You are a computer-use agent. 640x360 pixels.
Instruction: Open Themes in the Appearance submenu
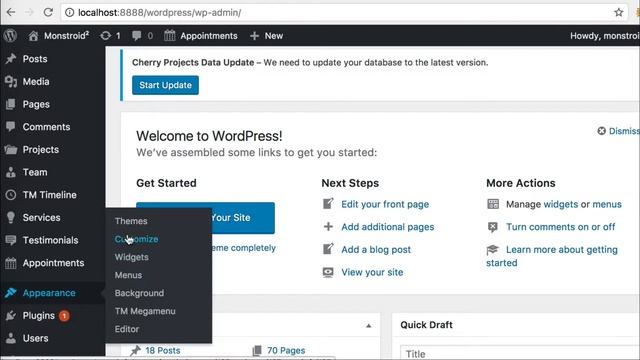131,221
